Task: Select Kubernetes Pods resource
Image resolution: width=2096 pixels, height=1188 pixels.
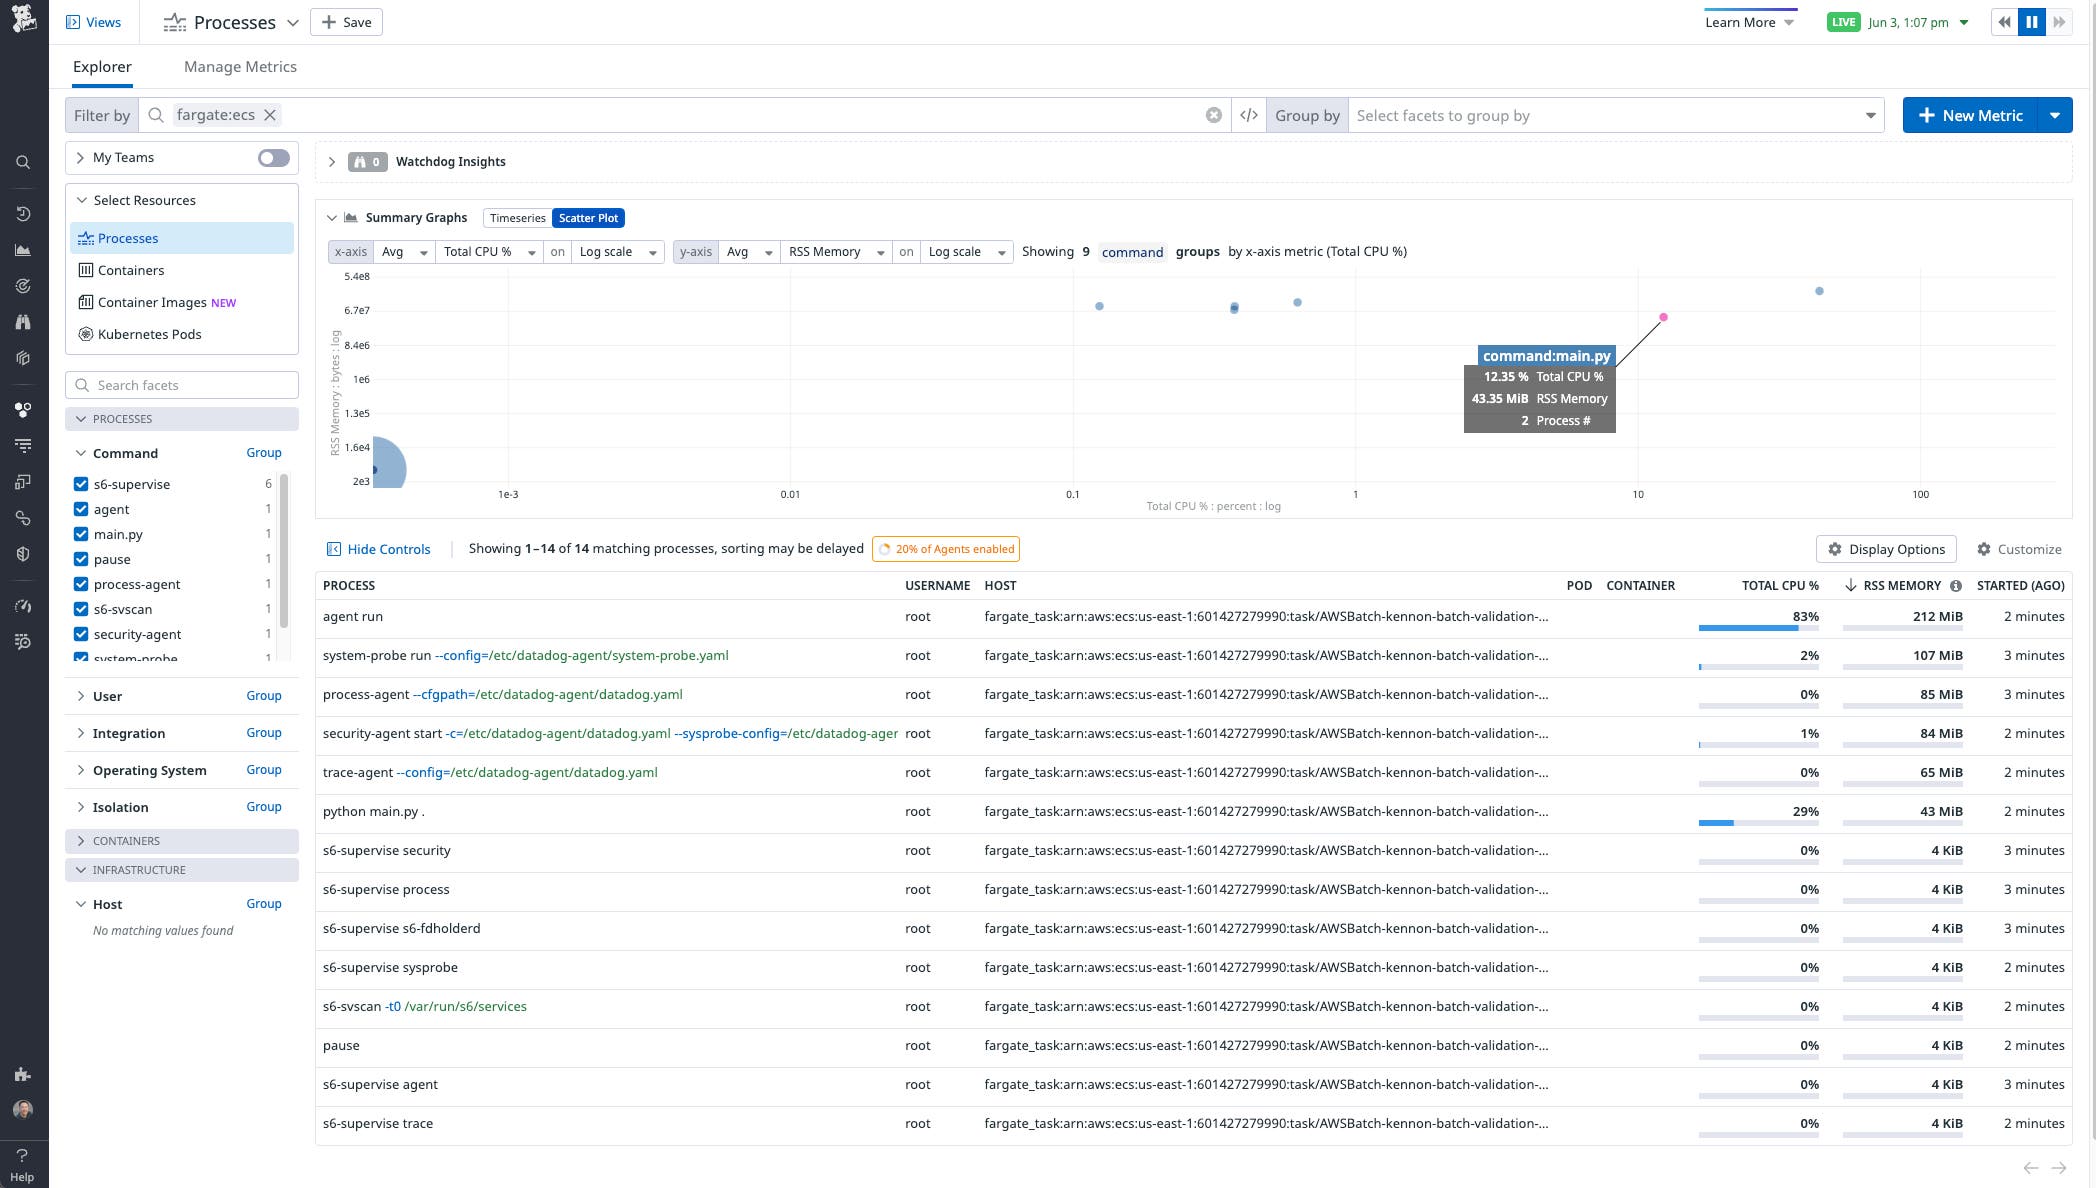Action: [x=148, y=334]
